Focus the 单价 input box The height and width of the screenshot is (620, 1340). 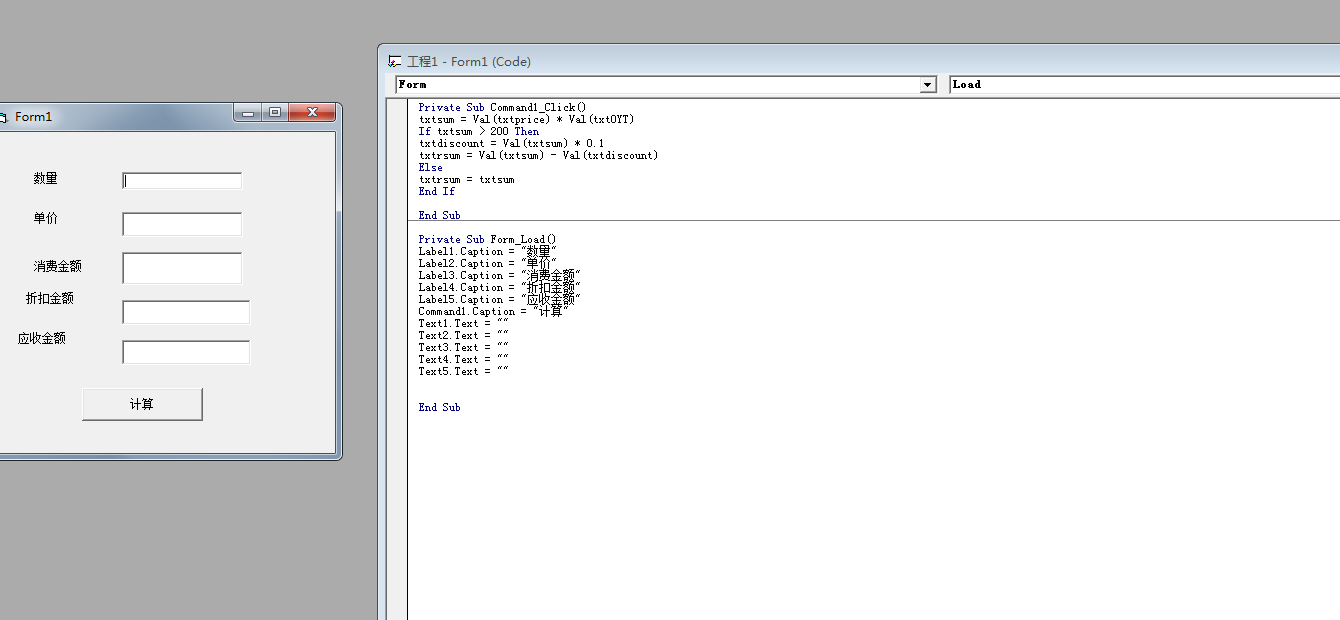(182, 224)
